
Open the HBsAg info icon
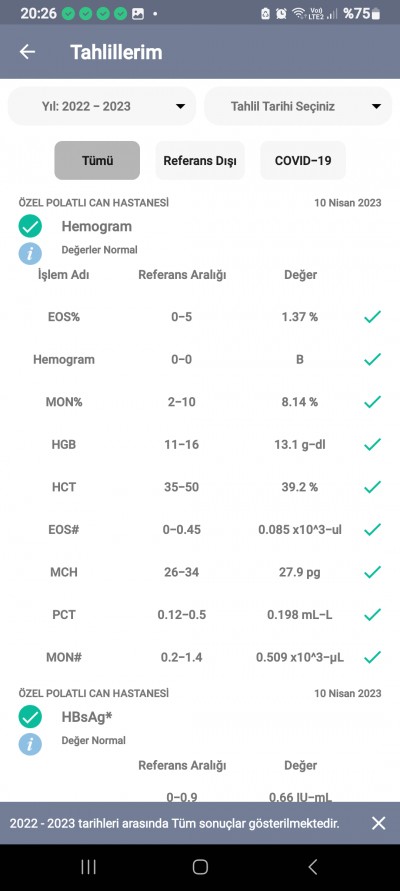(x=30, y=743)
